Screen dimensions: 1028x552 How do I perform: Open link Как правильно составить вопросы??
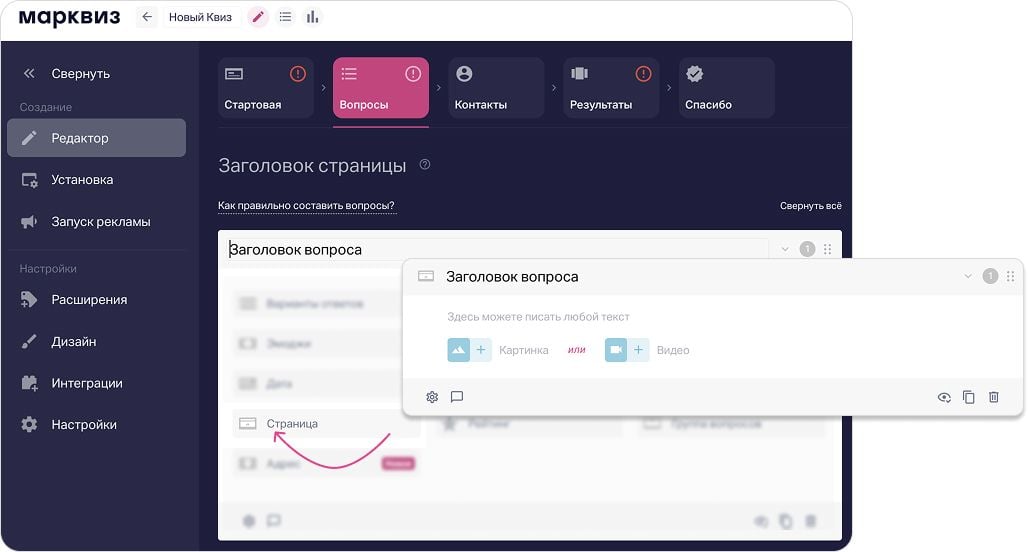pyautogui.click(x=306, y=206)
